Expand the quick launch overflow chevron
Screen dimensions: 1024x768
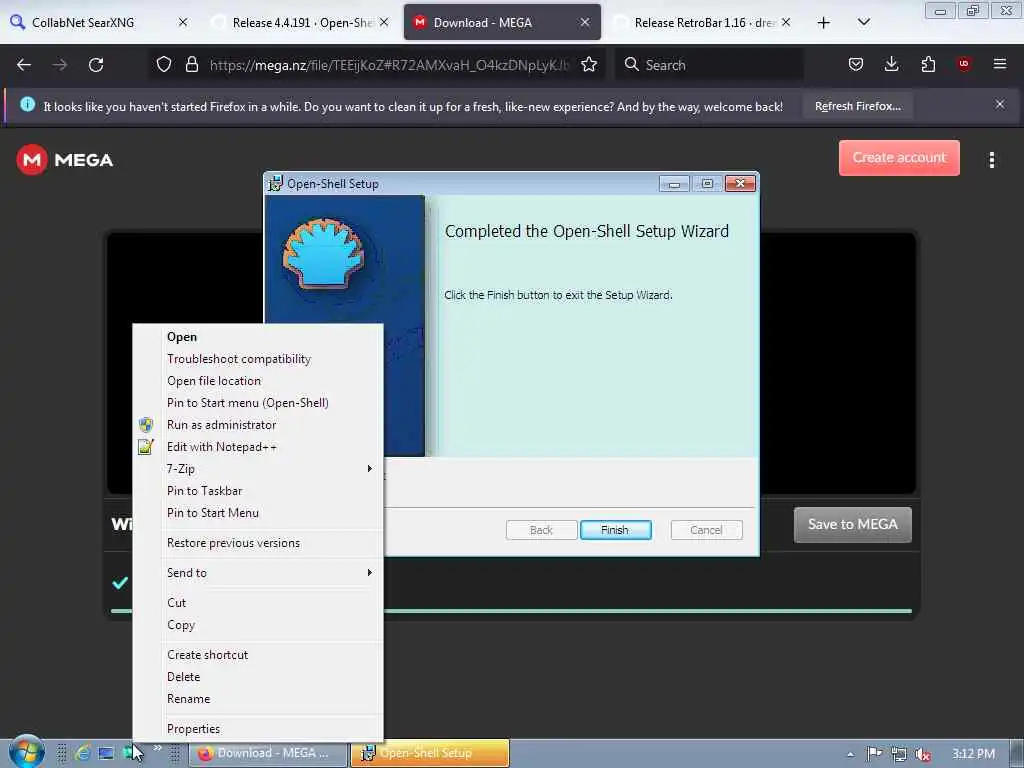point(157,748)
